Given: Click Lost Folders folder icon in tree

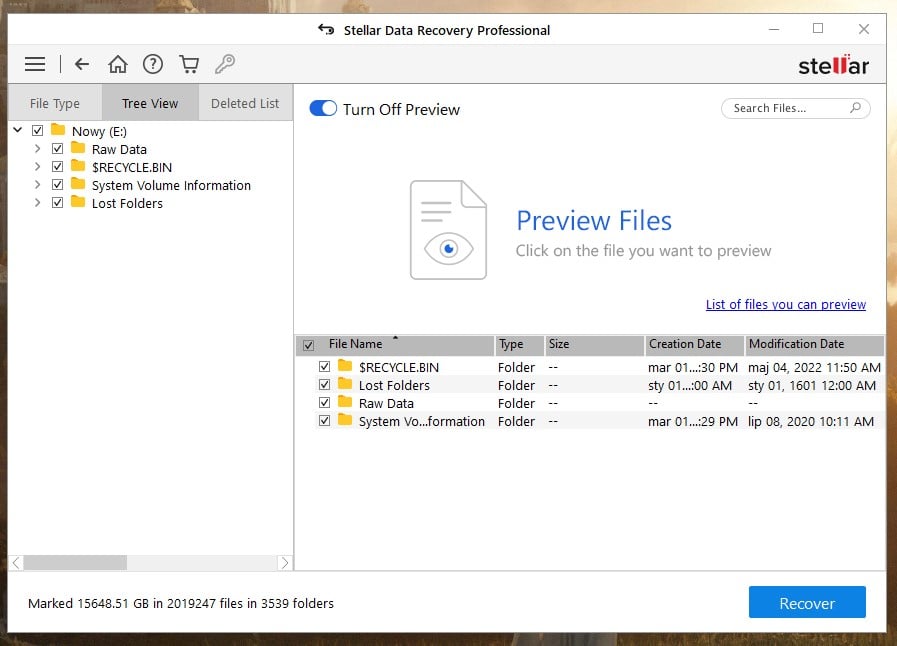Looking at the screenshot, I should pyautogui.click(x=78, y=202).
